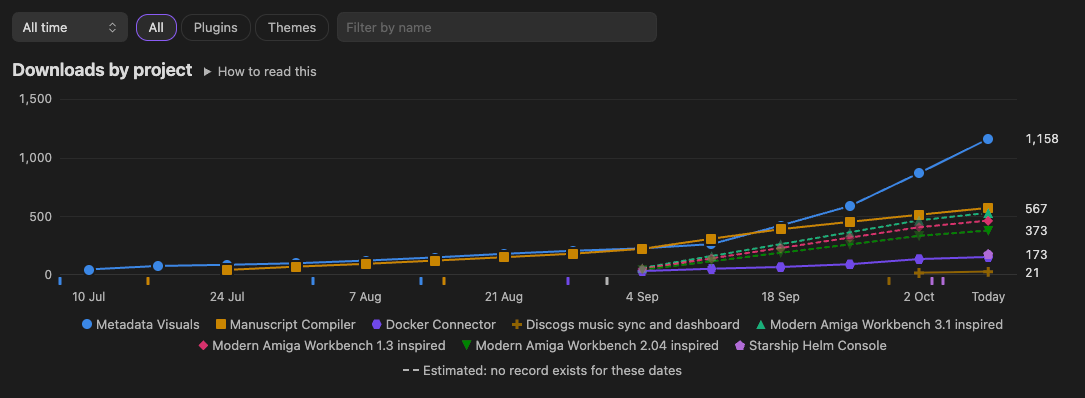Toggle Modern Amiga Workbench 1.3 inspired legend

coord(322,345)
